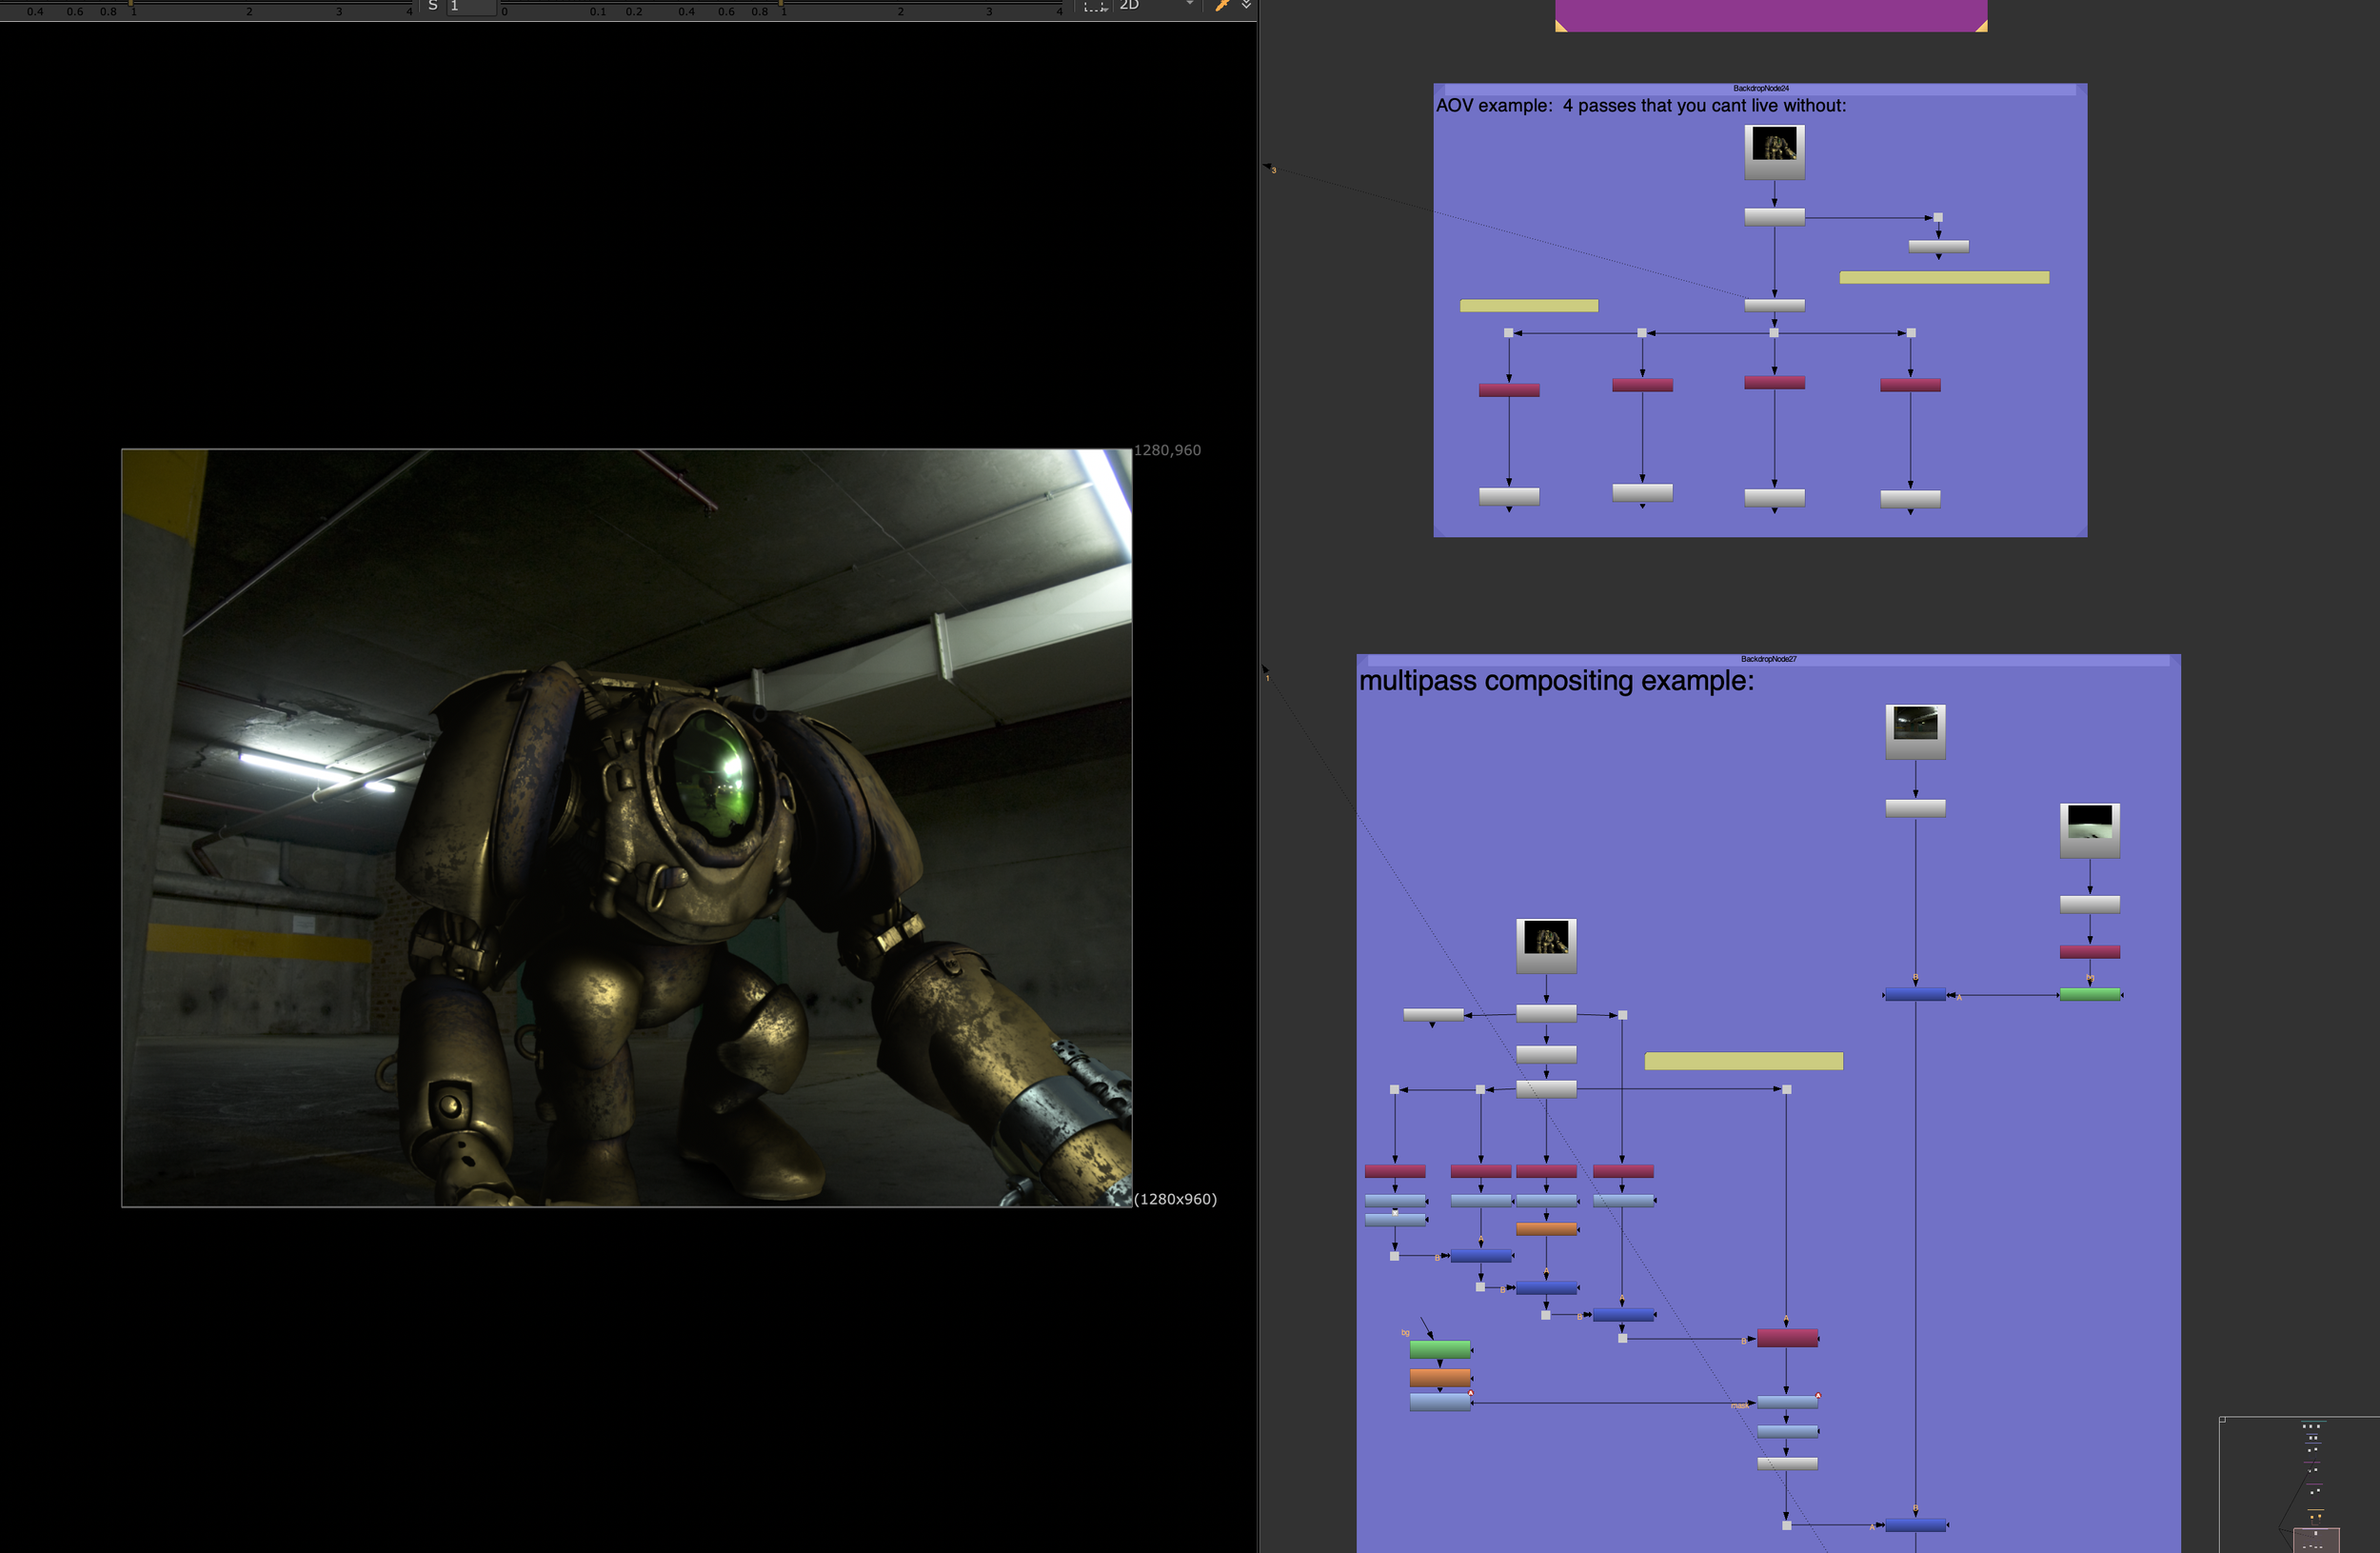Click the node graph navigator minimap
The image size is (2380, 1553).
(2300, 1485)
